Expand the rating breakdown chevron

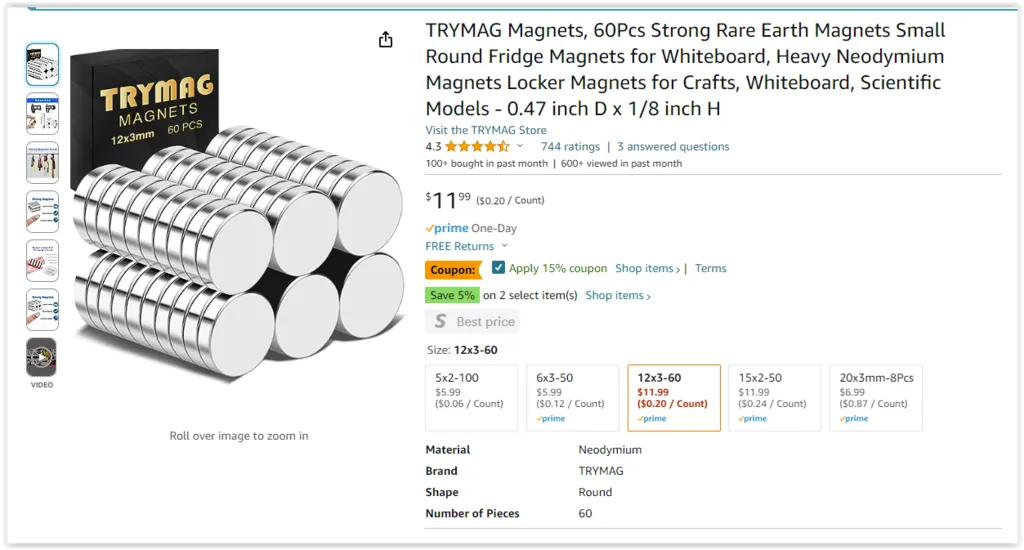(520, 147)
